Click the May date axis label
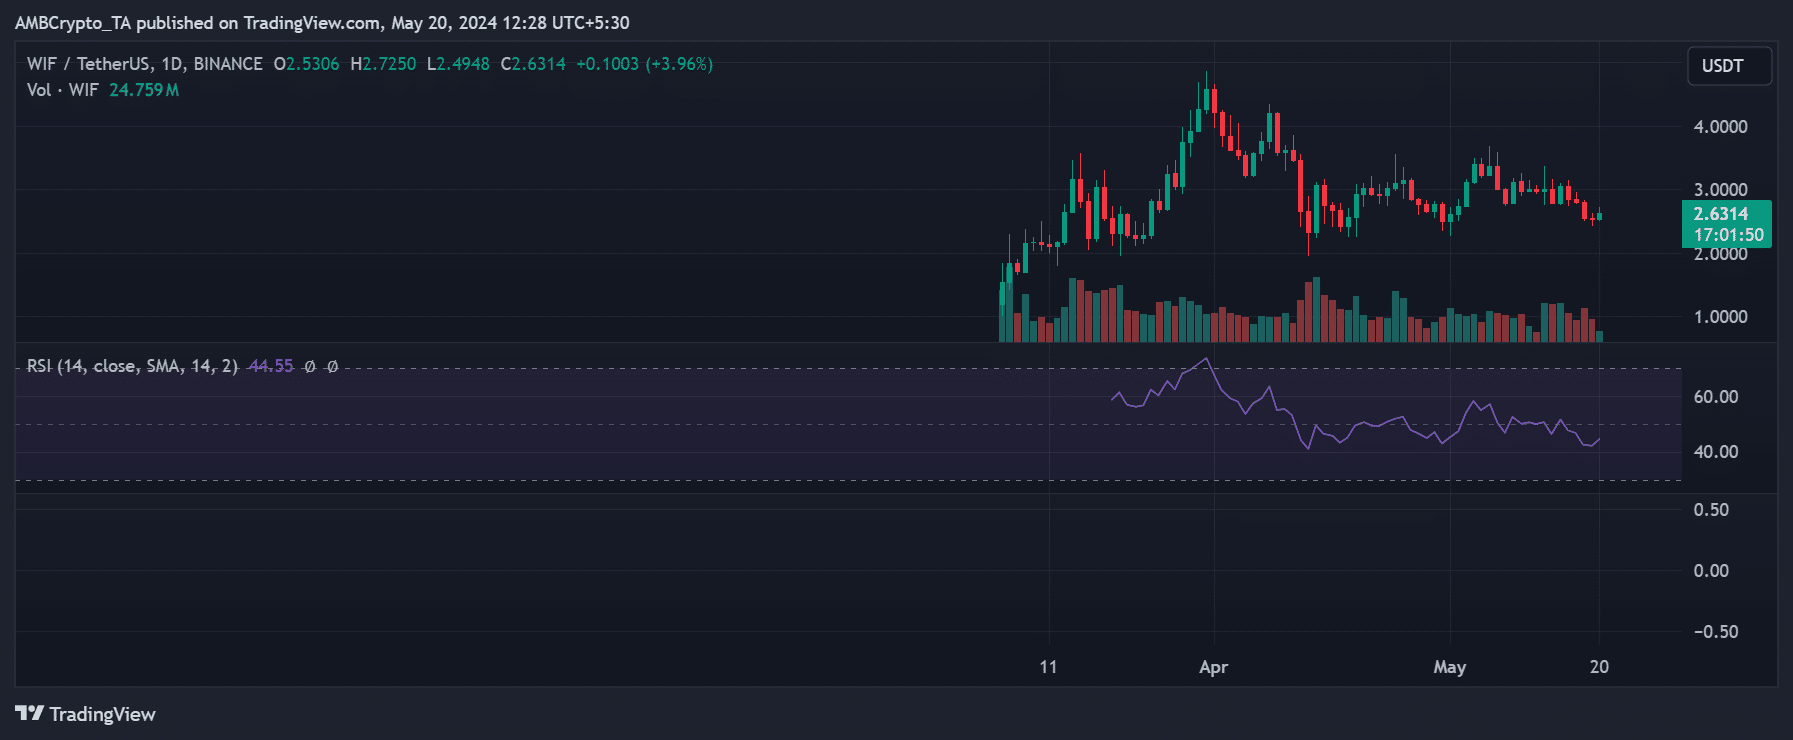This screenshot has height=740, width=1793. point(1450,667)
